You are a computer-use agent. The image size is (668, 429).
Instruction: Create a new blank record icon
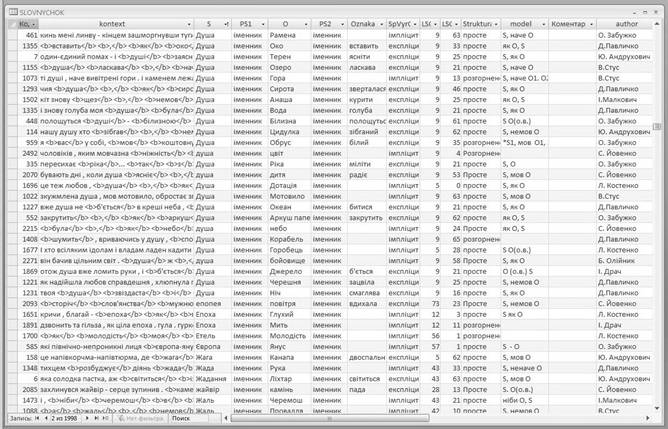click(105, 418)
